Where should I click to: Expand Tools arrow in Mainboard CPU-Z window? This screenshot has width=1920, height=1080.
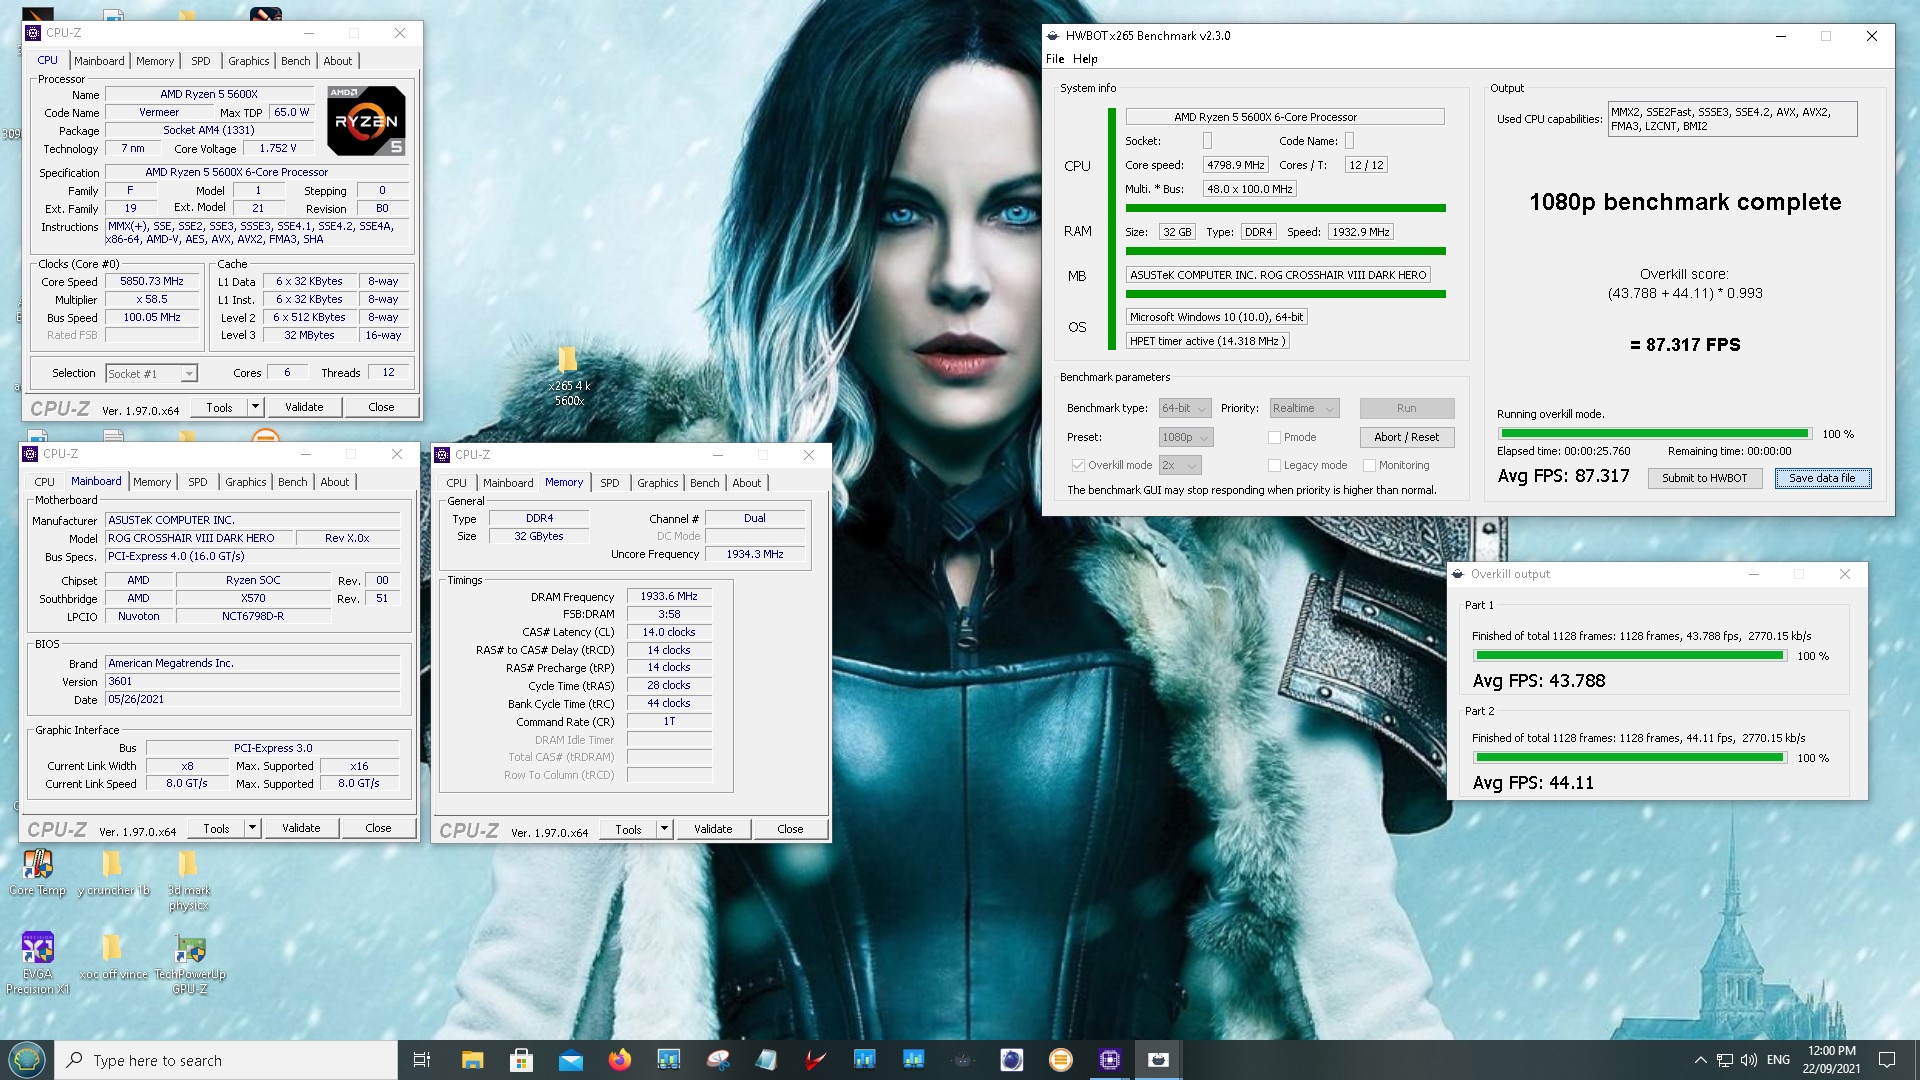coord(252,828)
